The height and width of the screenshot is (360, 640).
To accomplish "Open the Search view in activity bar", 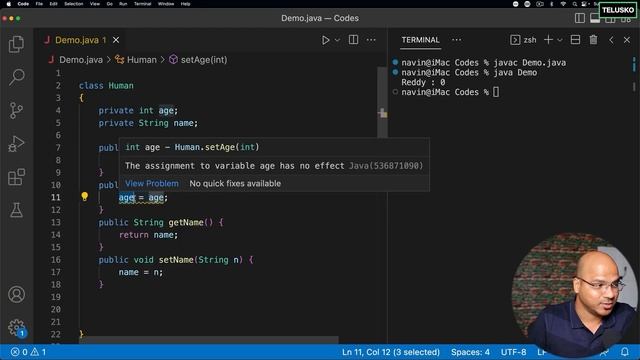I will coord(16,77).
